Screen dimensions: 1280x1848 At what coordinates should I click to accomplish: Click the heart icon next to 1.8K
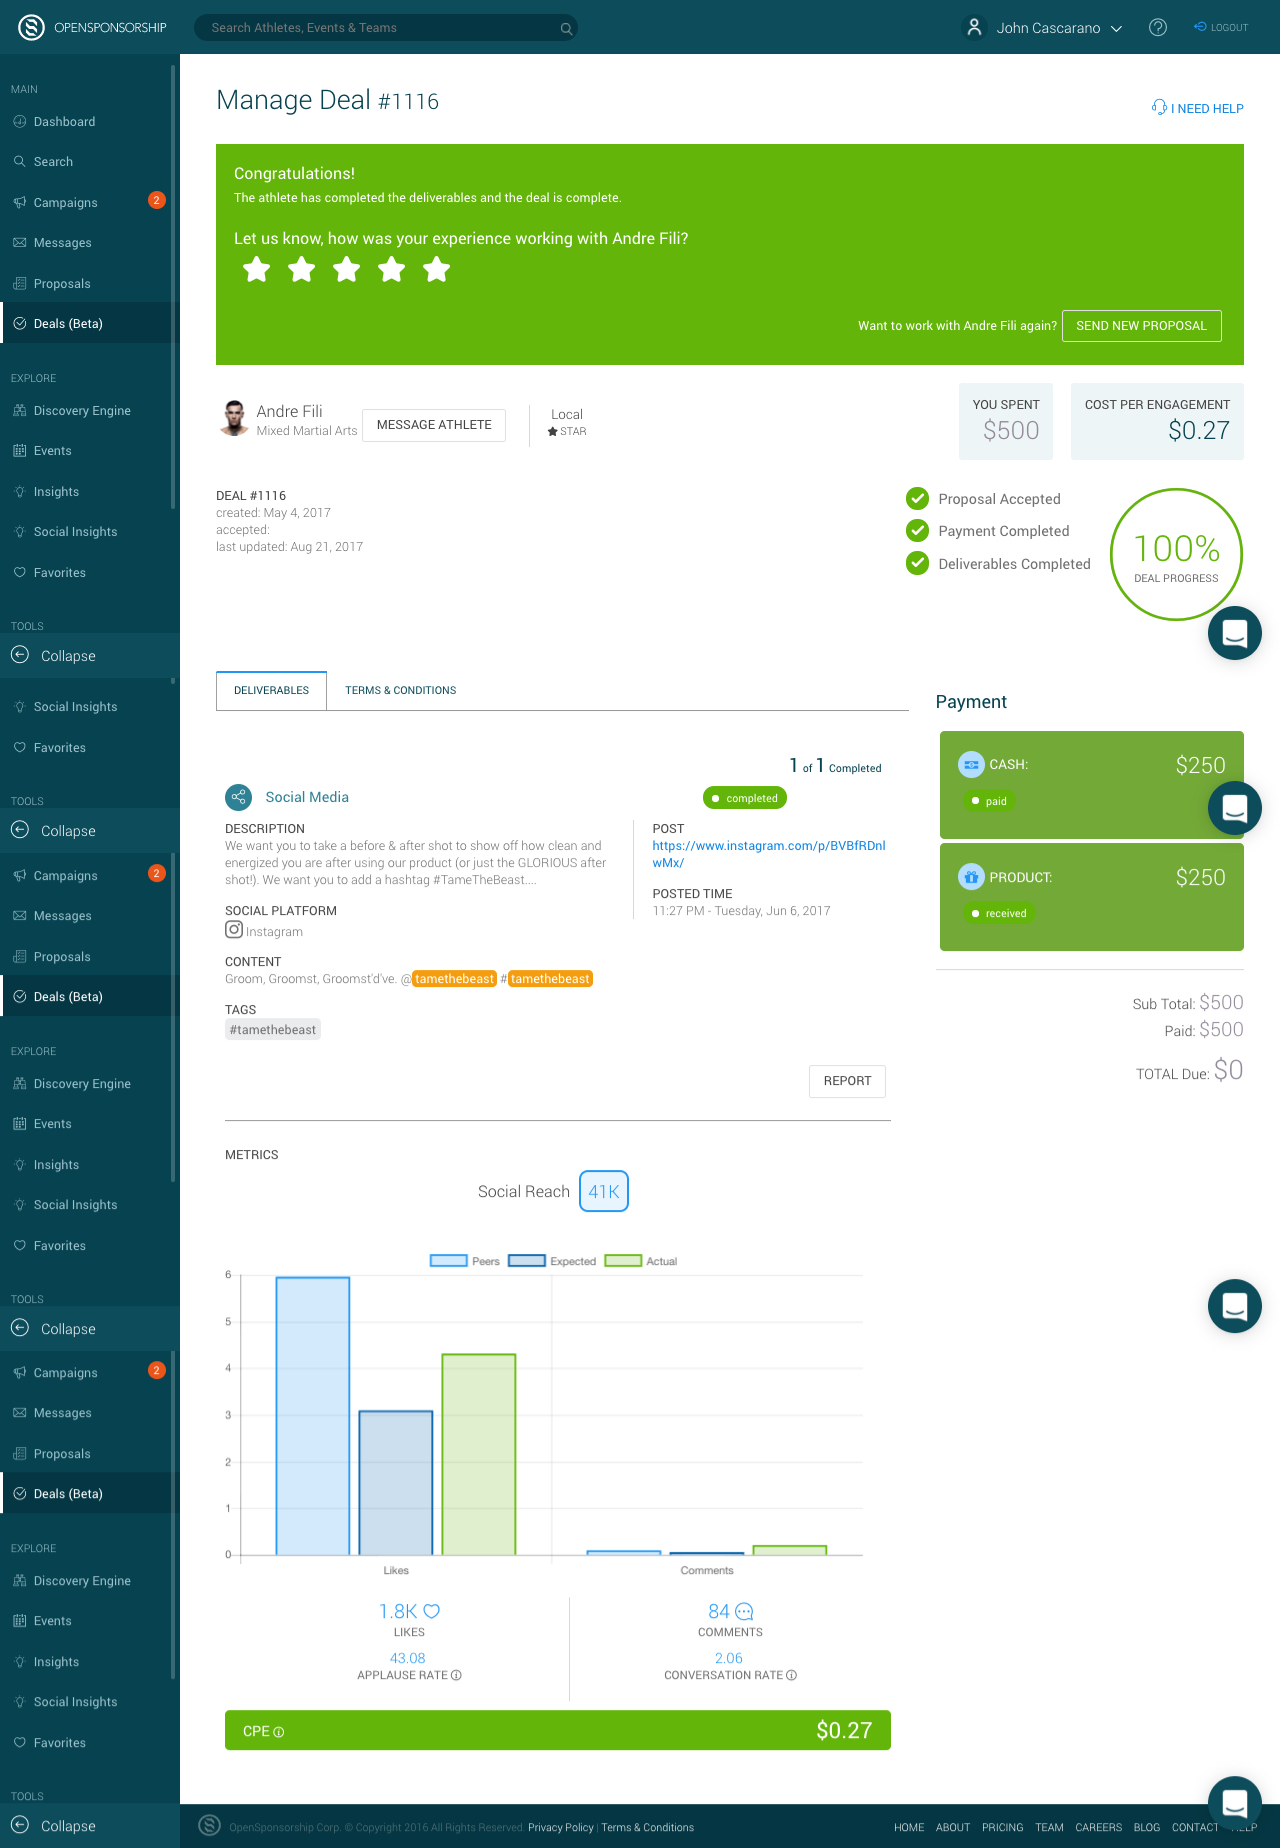[x=432, y=1611]
